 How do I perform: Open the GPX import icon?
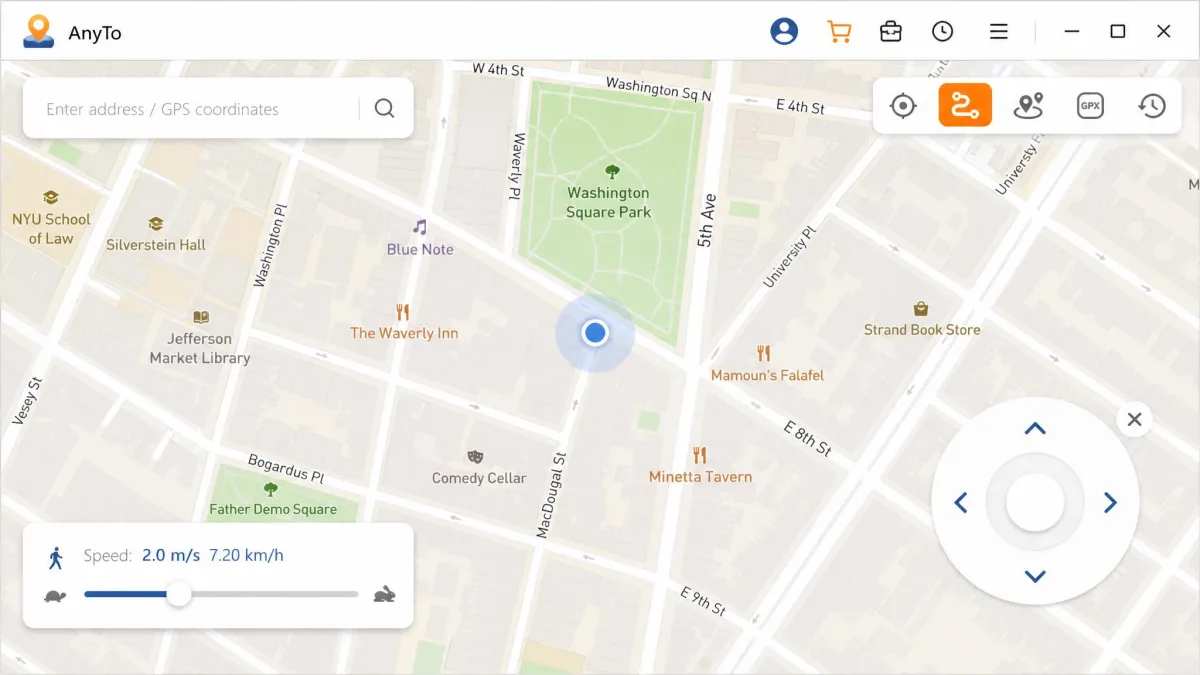(1090, 106)
